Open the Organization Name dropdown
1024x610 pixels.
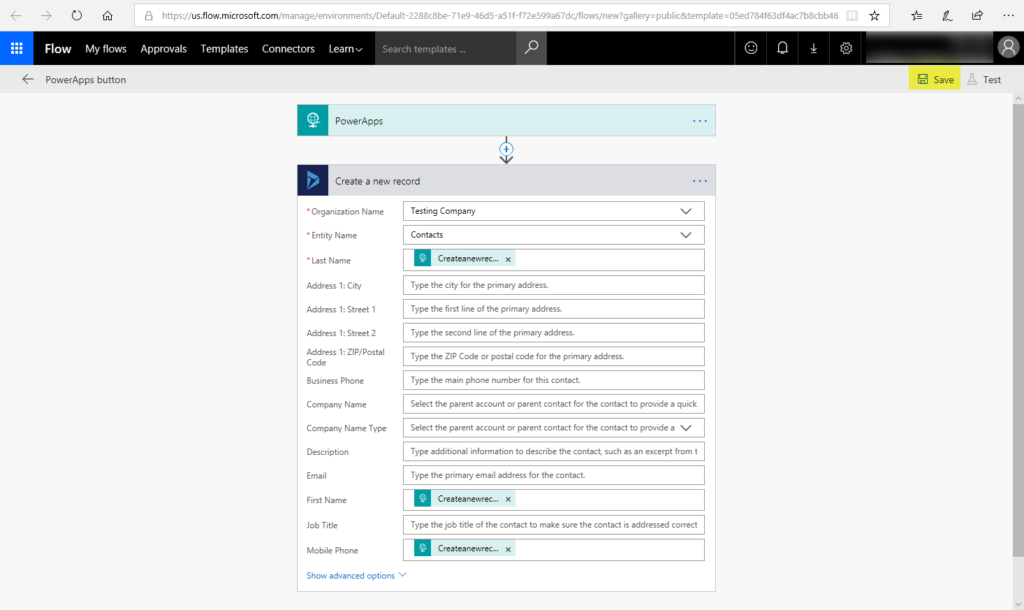(x=687, y=211)
